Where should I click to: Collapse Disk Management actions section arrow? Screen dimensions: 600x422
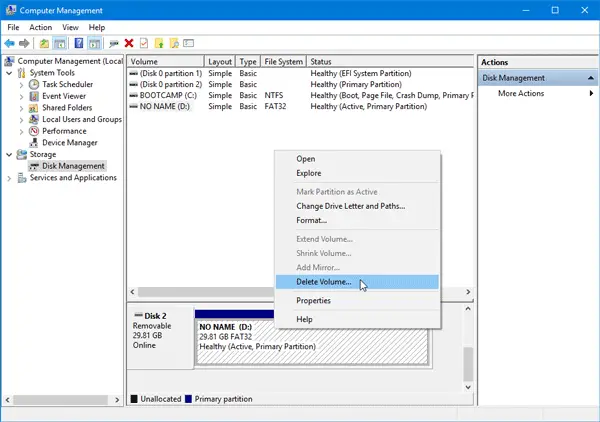(591, 78)
